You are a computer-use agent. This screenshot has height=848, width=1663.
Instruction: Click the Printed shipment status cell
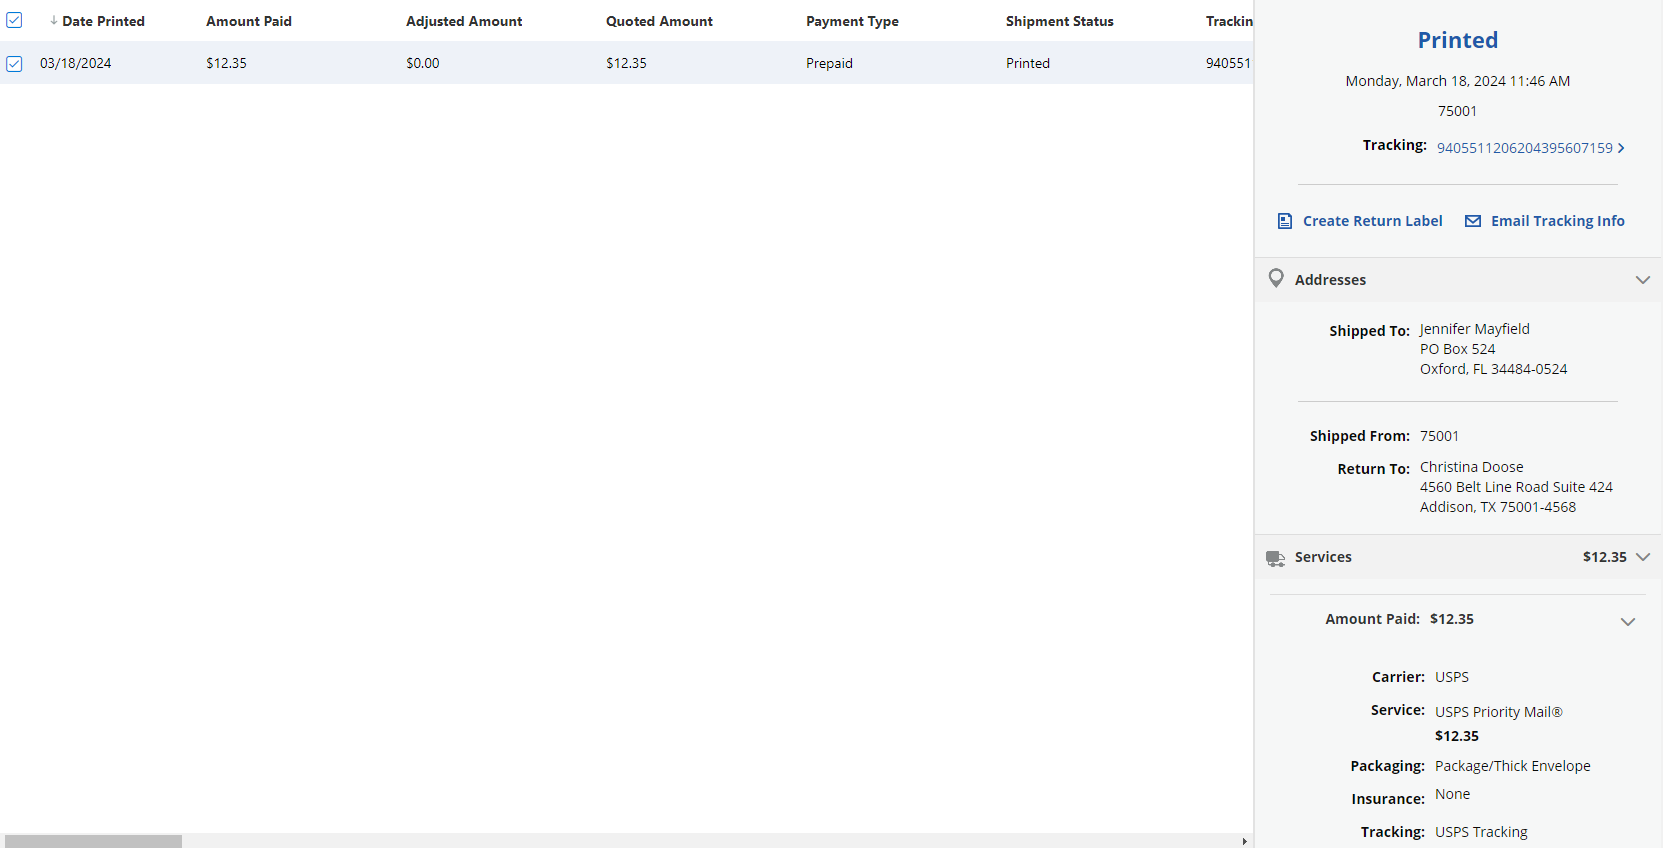coord(1028,63)
